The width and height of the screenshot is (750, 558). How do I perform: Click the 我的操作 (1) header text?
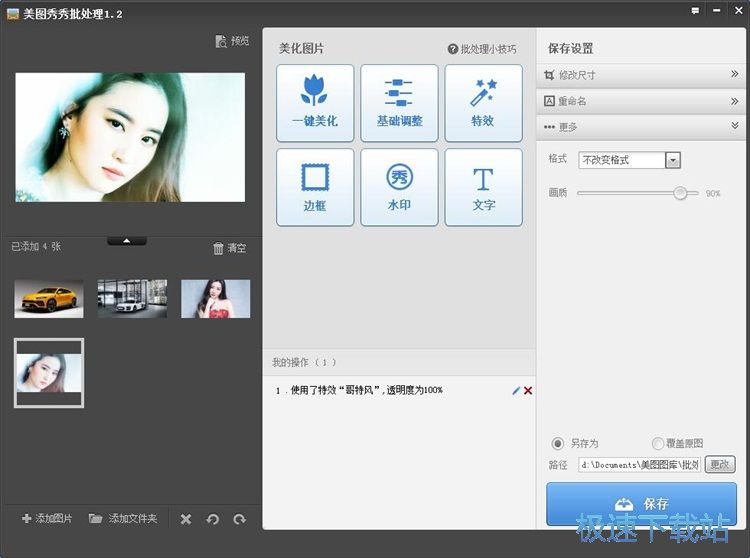(x=304, y=362)
